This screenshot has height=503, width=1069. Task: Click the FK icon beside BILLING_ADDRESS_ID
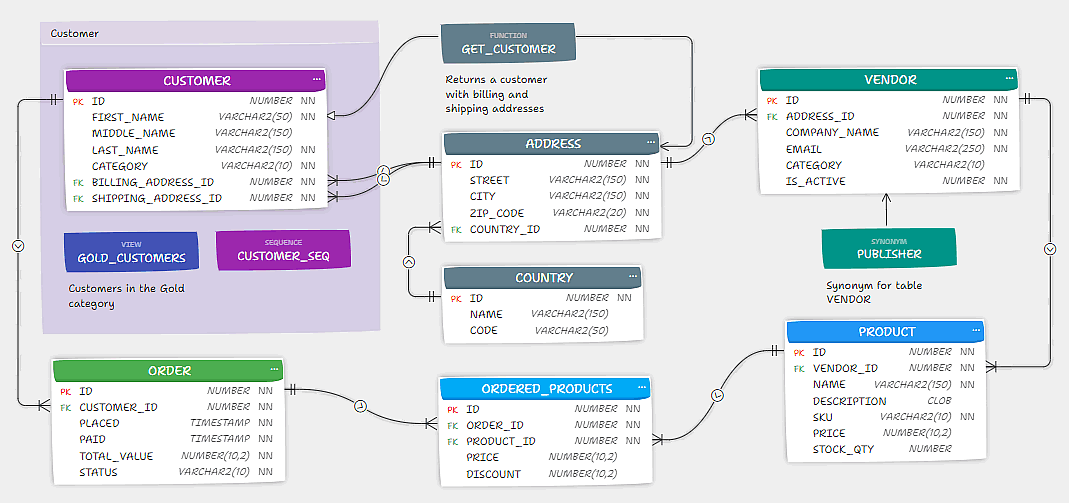(x=77, y=183)
